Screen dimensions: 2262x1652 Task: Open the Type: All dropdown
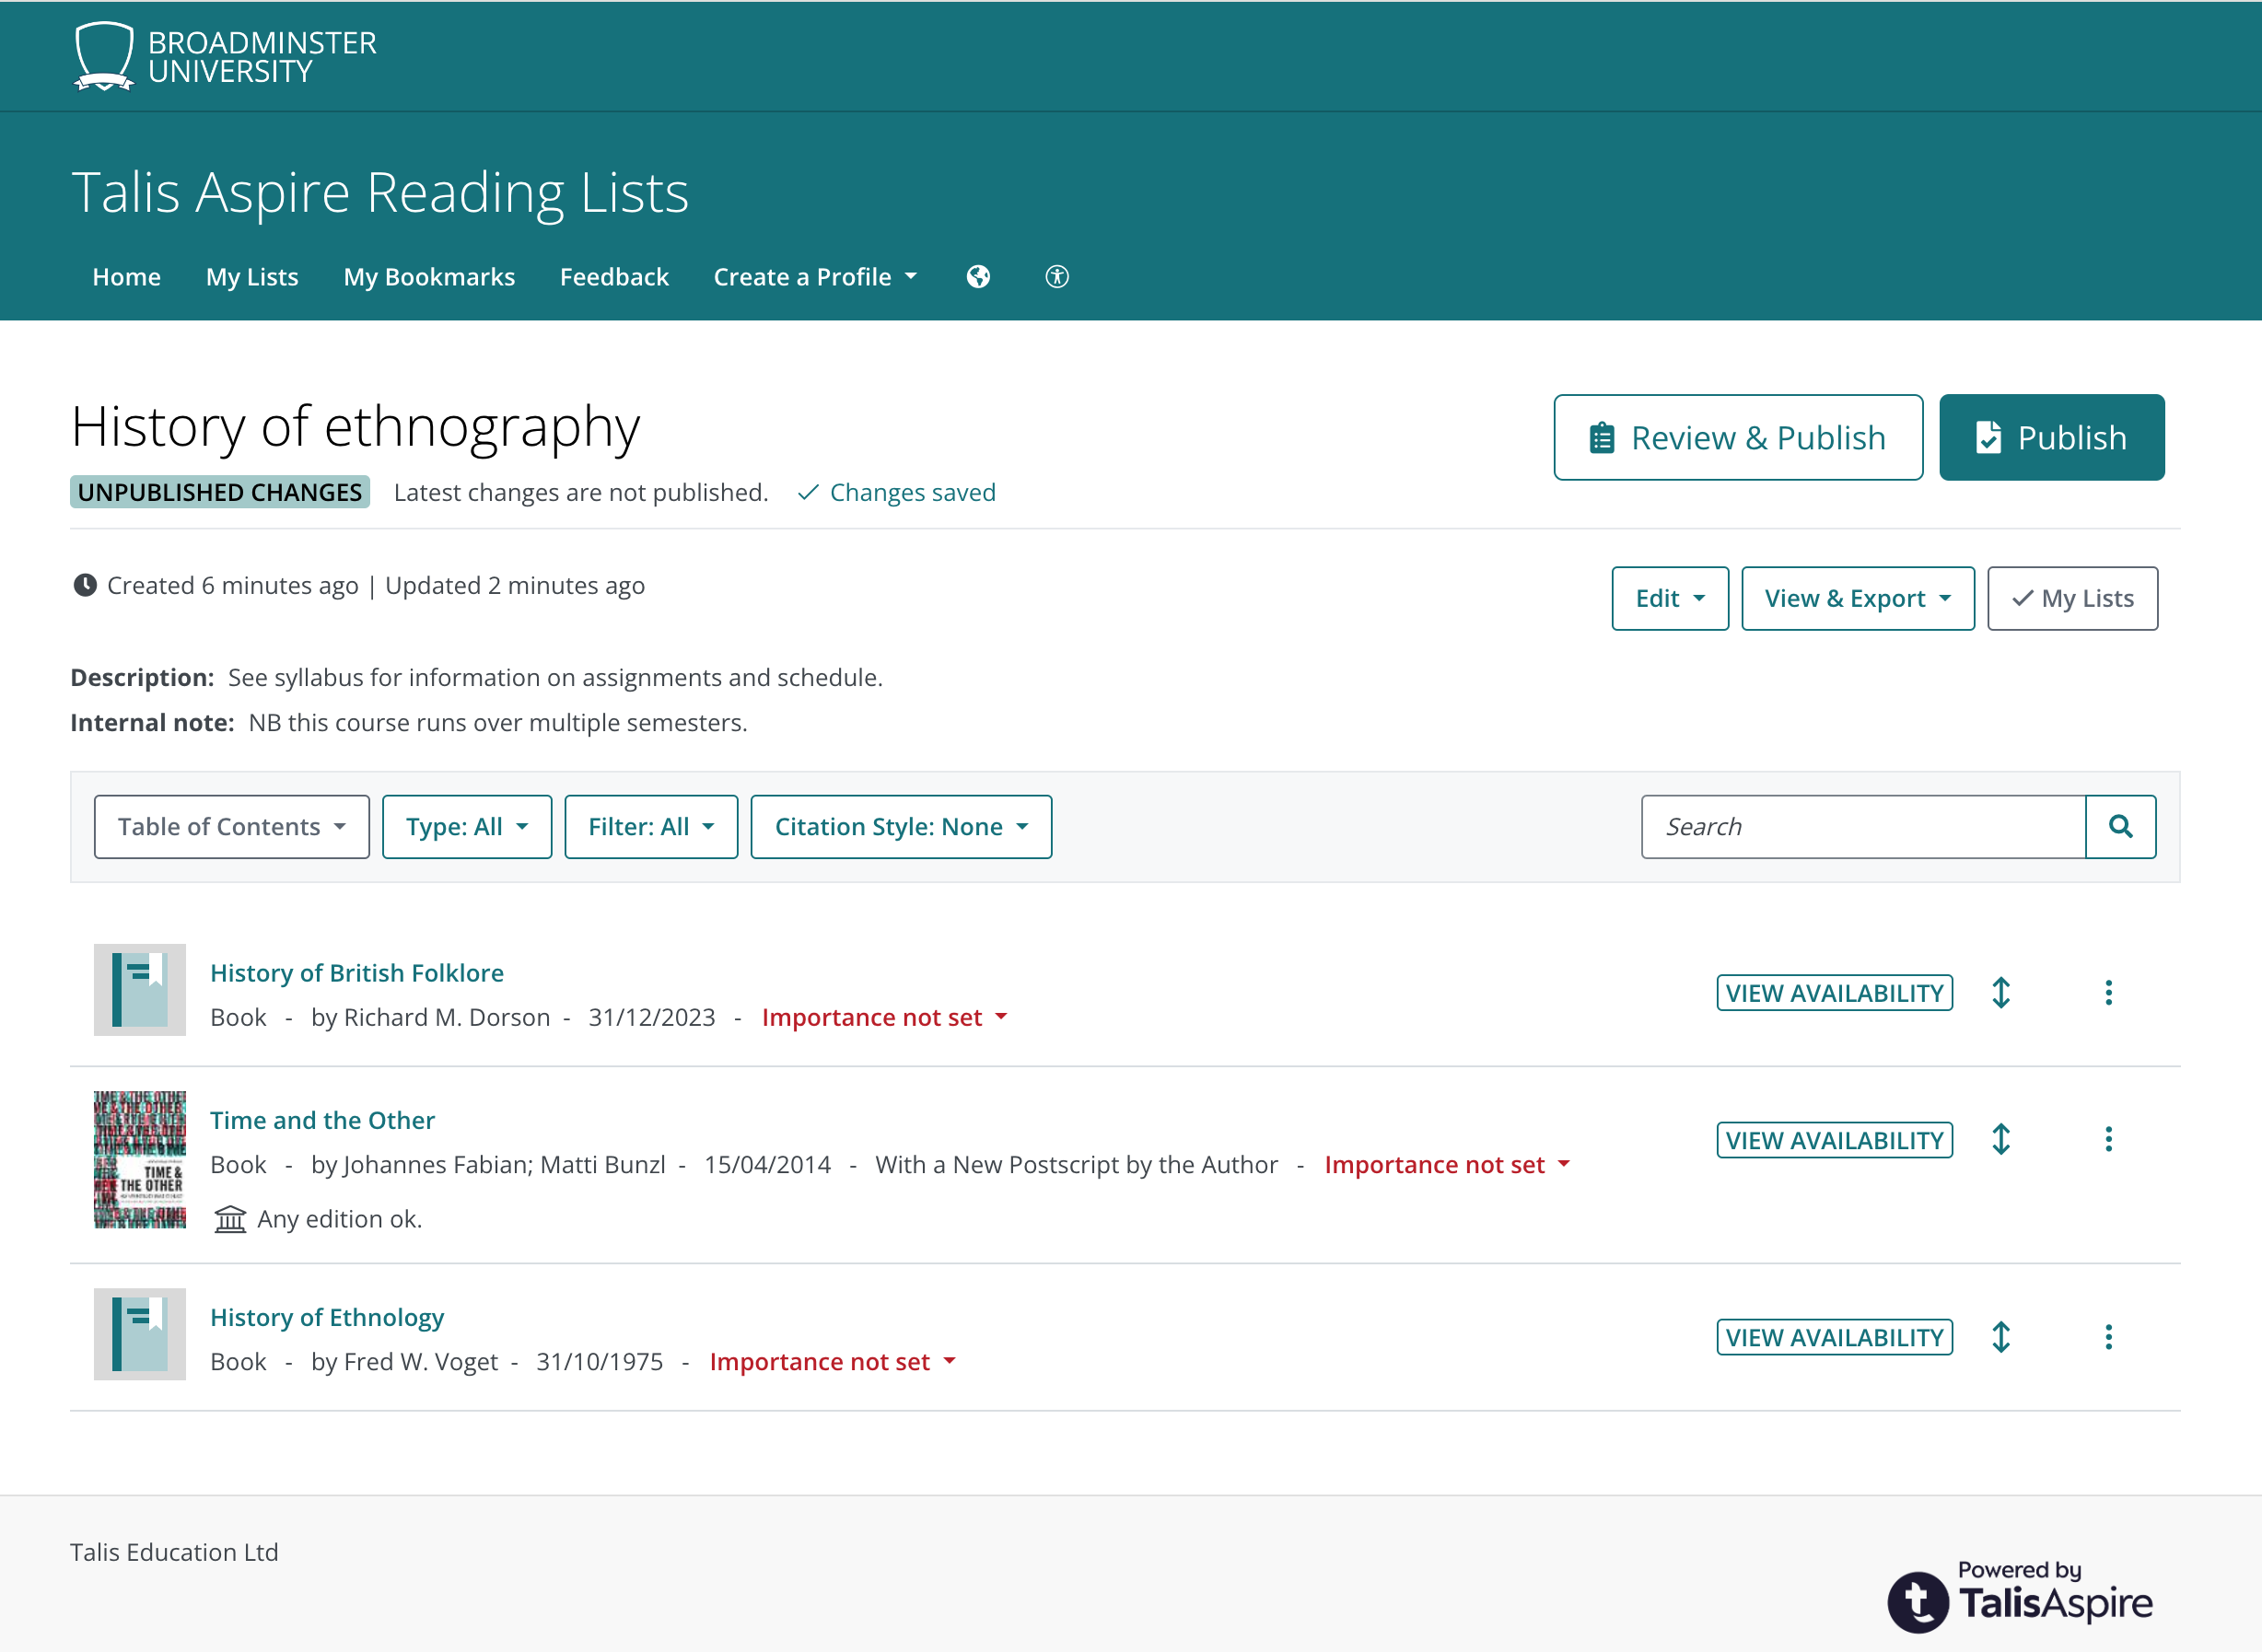coord(467,827)
